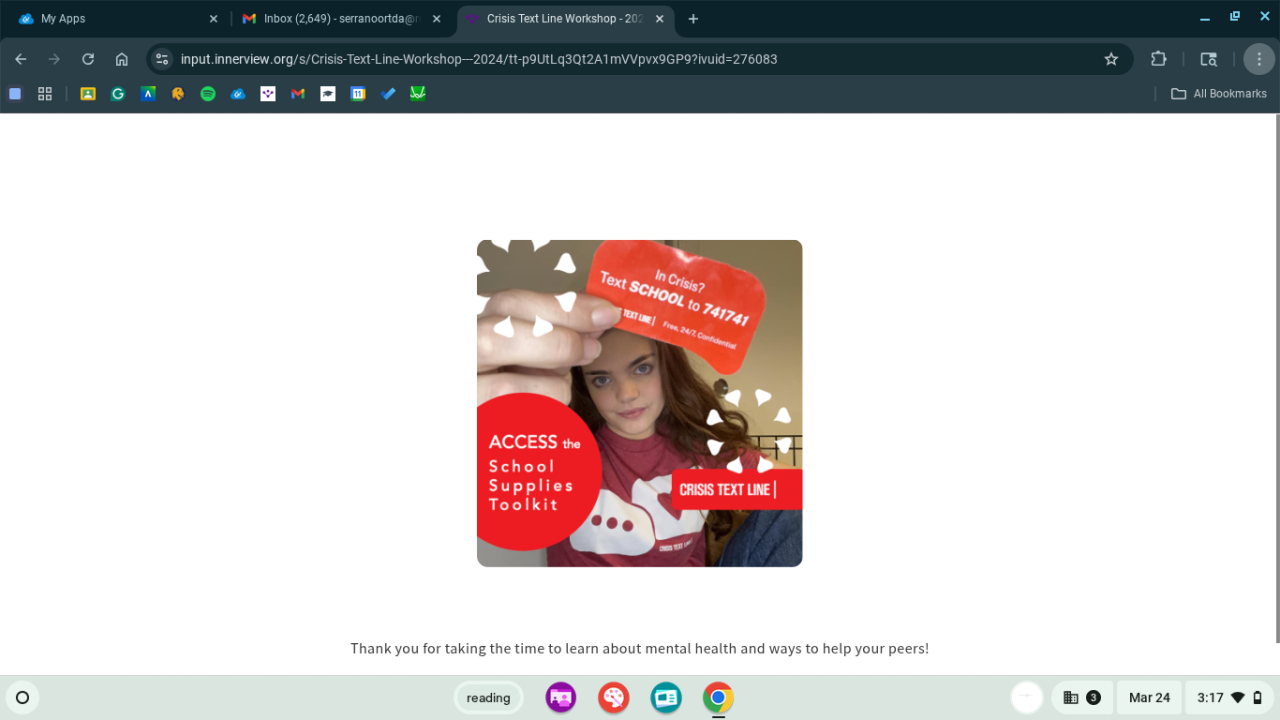Close the Crisis Text Line Workshop tab
1280x720 pixels.
coord(660,19)
